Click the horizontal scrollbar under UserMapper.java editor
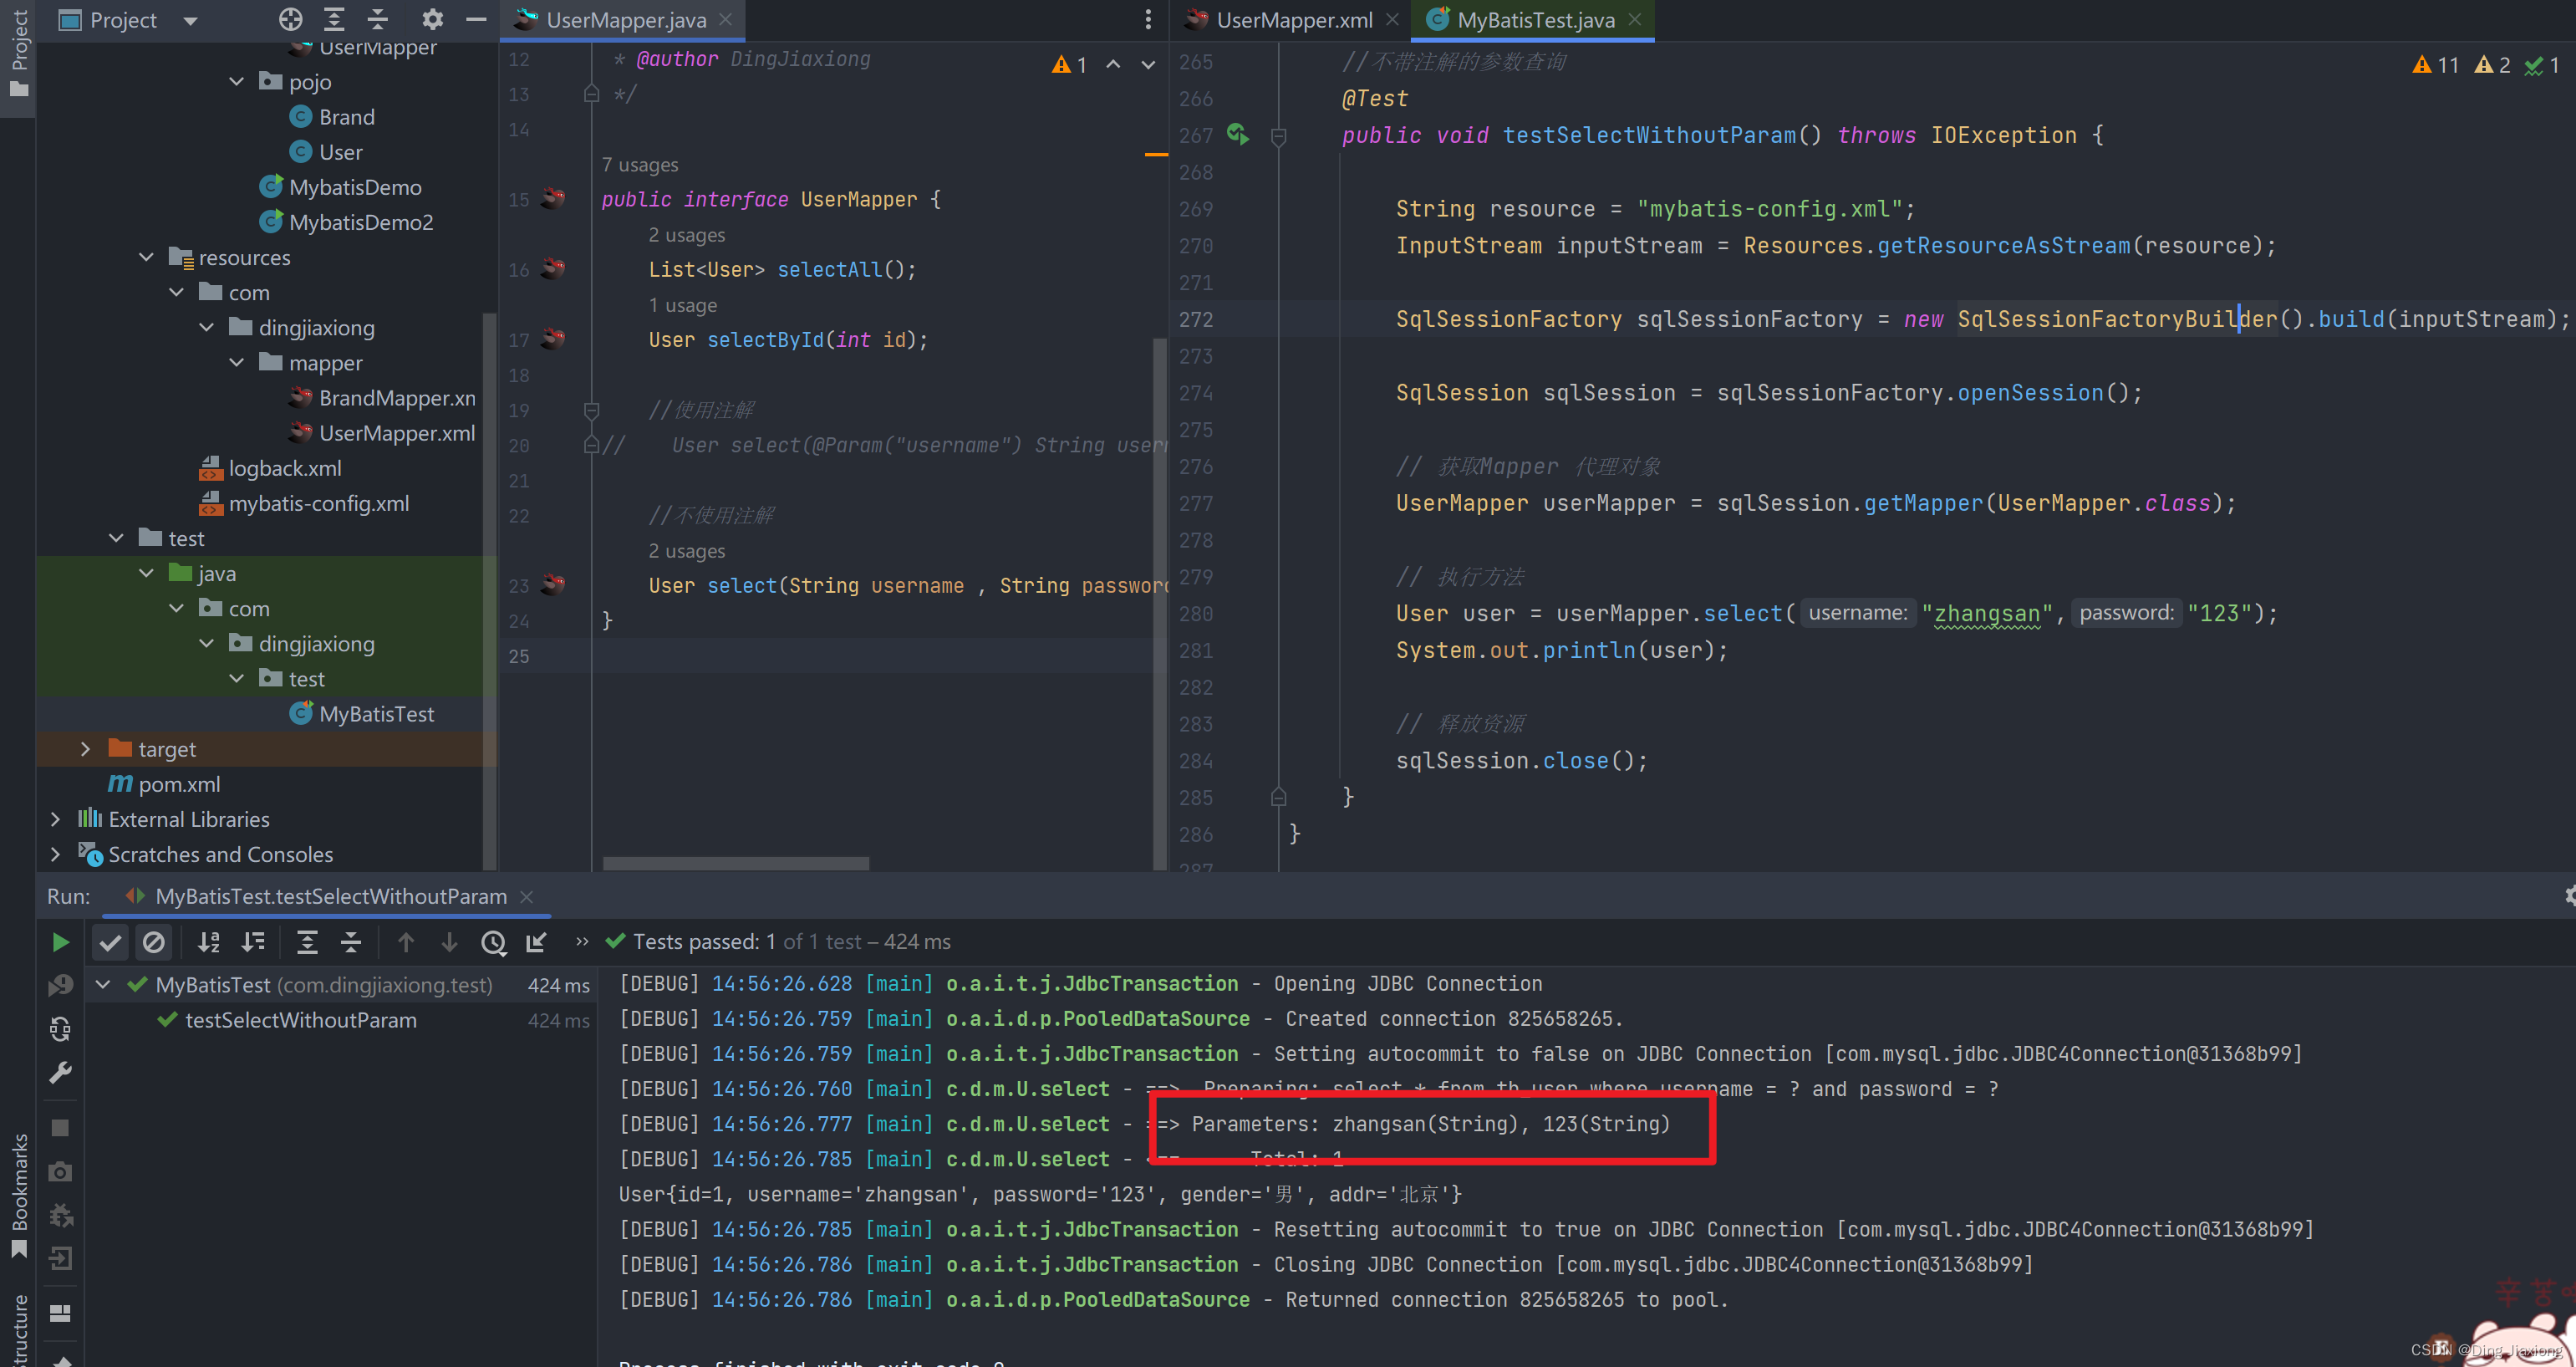The width and height of the screenshot is (2576, 1367). [736, 862]
